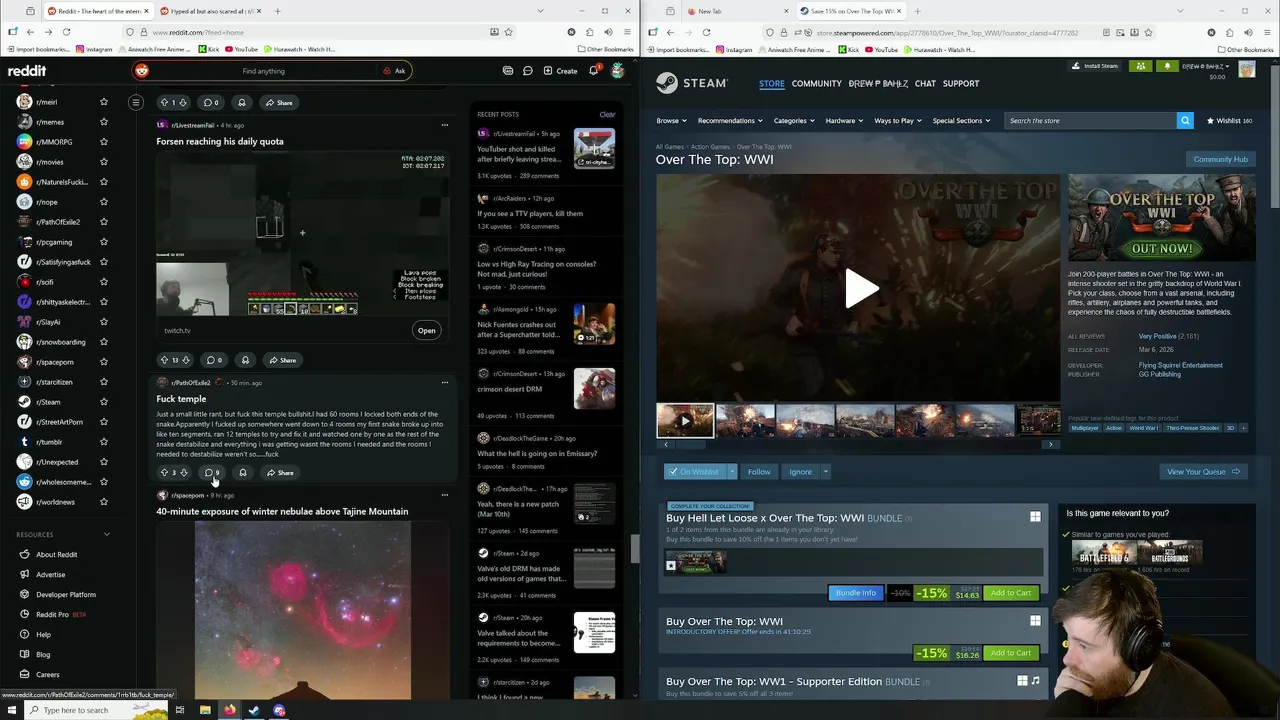Open Task View on Windows taskbar

click(x=180, y=710)
